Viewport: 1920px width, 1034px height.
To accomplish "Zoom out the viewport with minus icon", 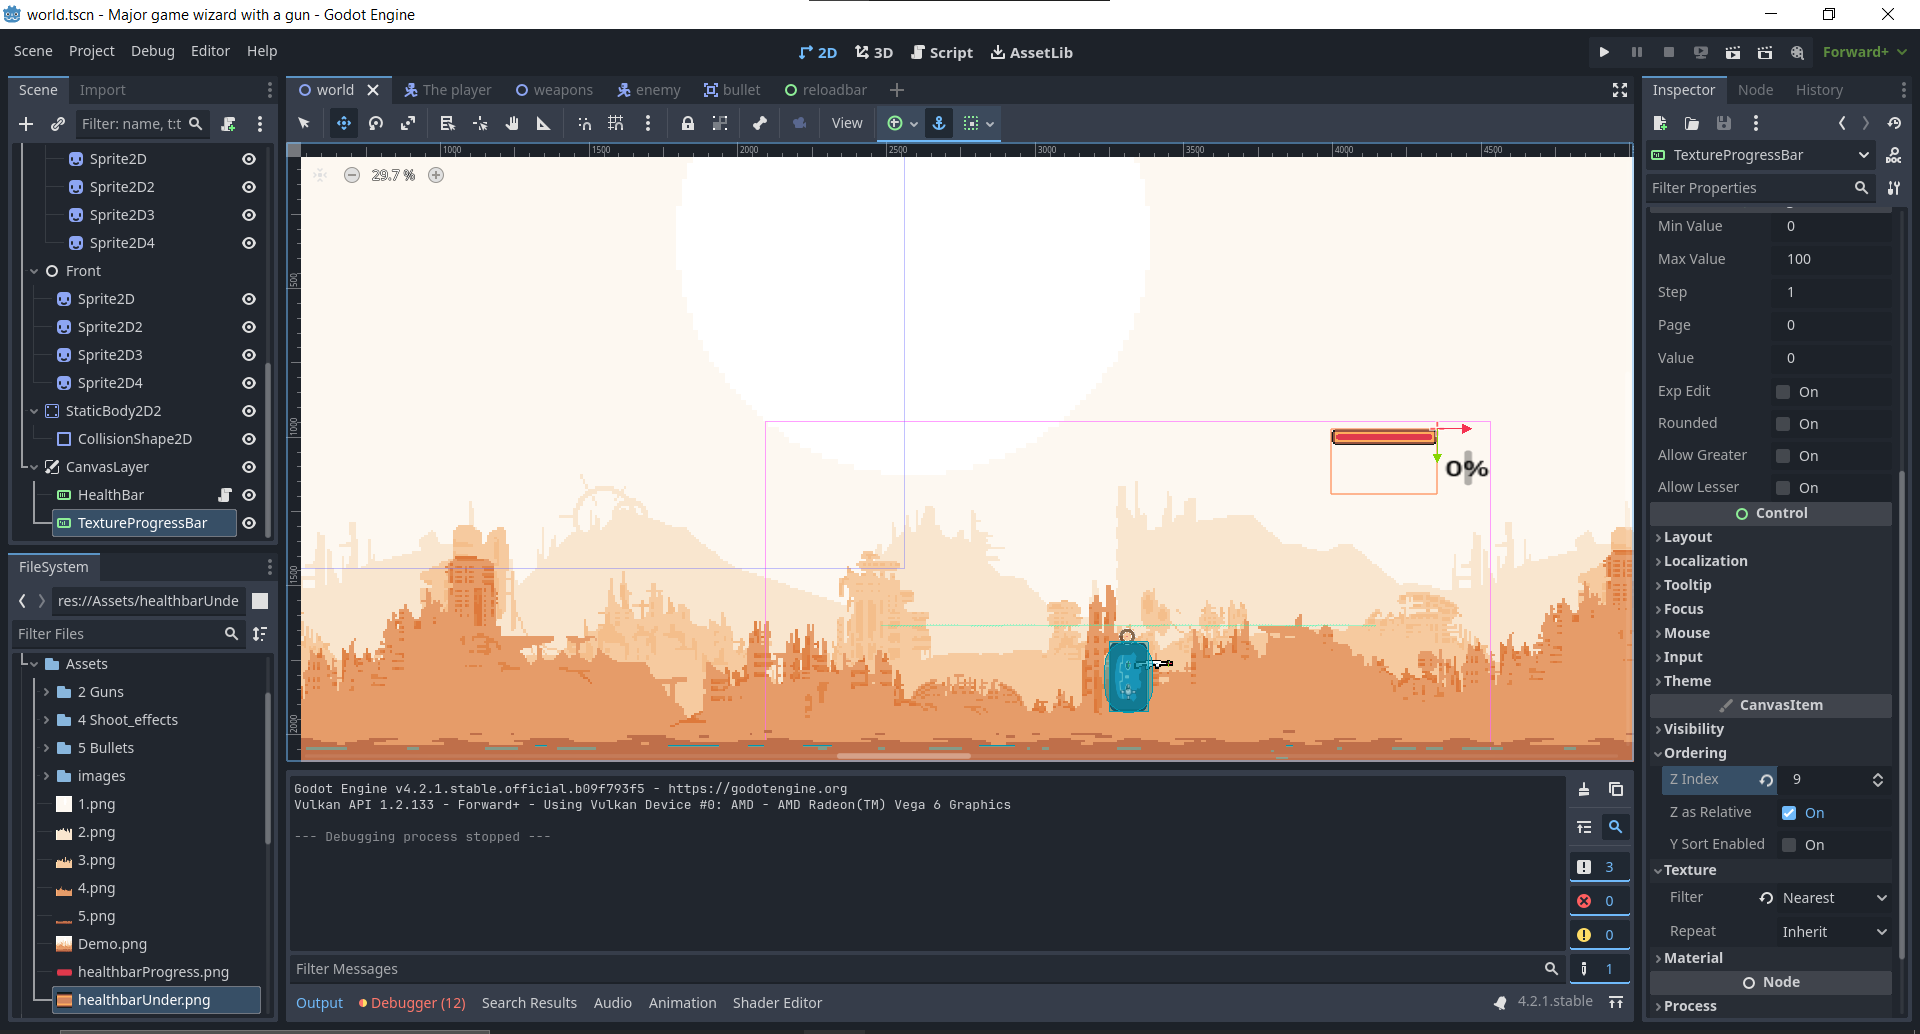I will point(352,175).
